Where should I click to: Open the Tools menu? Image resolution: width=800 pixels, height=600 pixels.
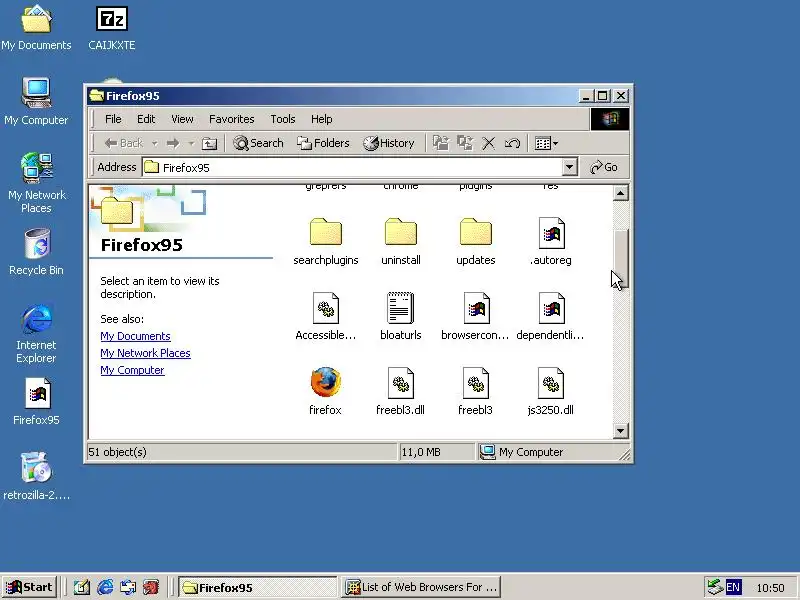tap(283, 119)
